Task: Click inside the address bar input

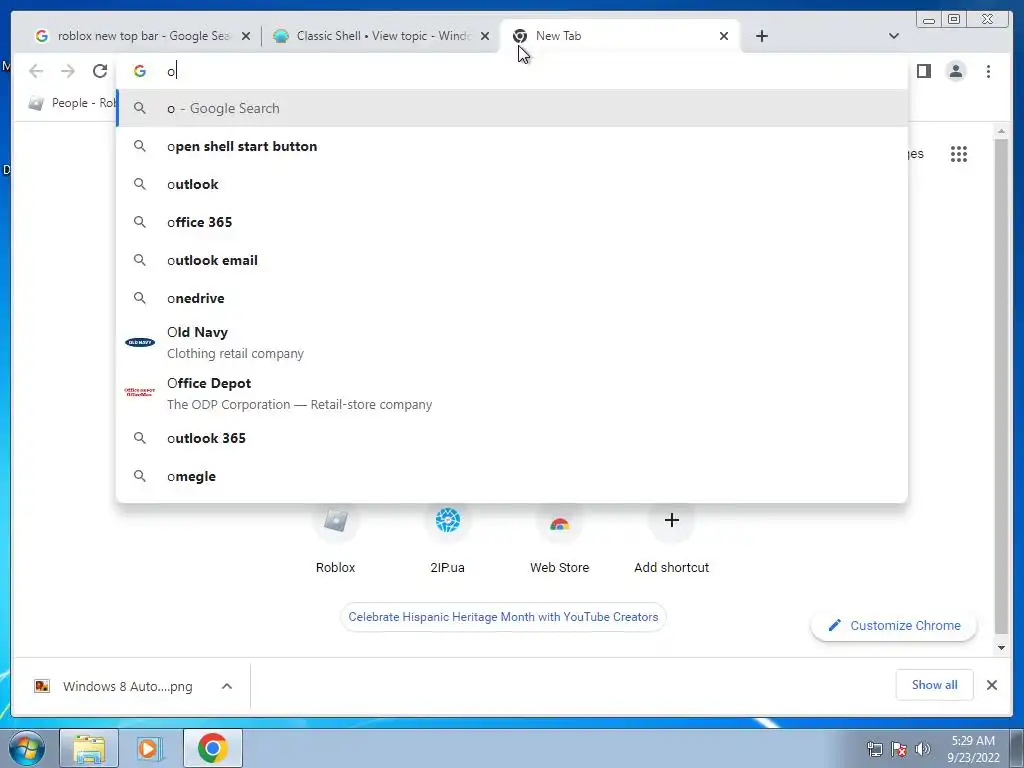Action: [x=511, y=71]
